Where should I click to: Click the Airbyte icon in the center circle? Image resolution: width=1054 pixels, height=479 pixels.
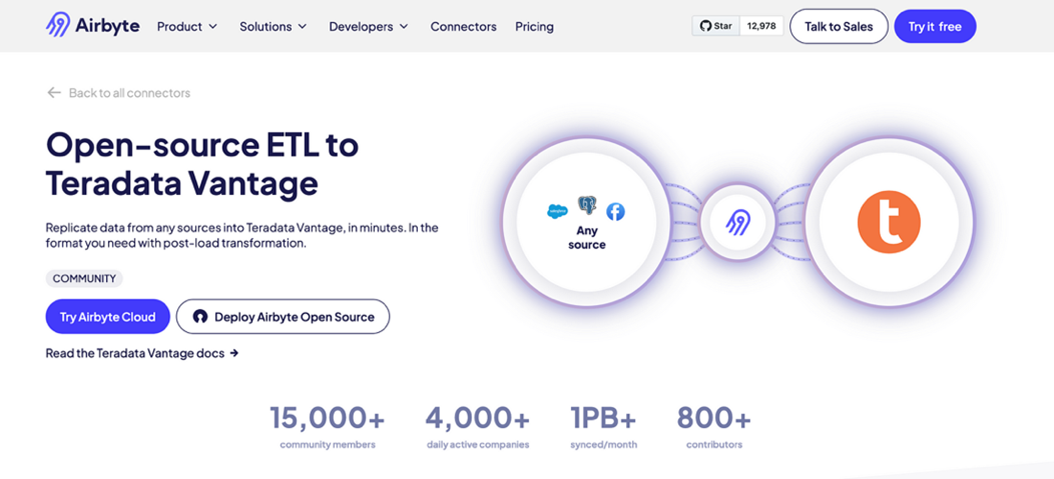click(737, 222)
